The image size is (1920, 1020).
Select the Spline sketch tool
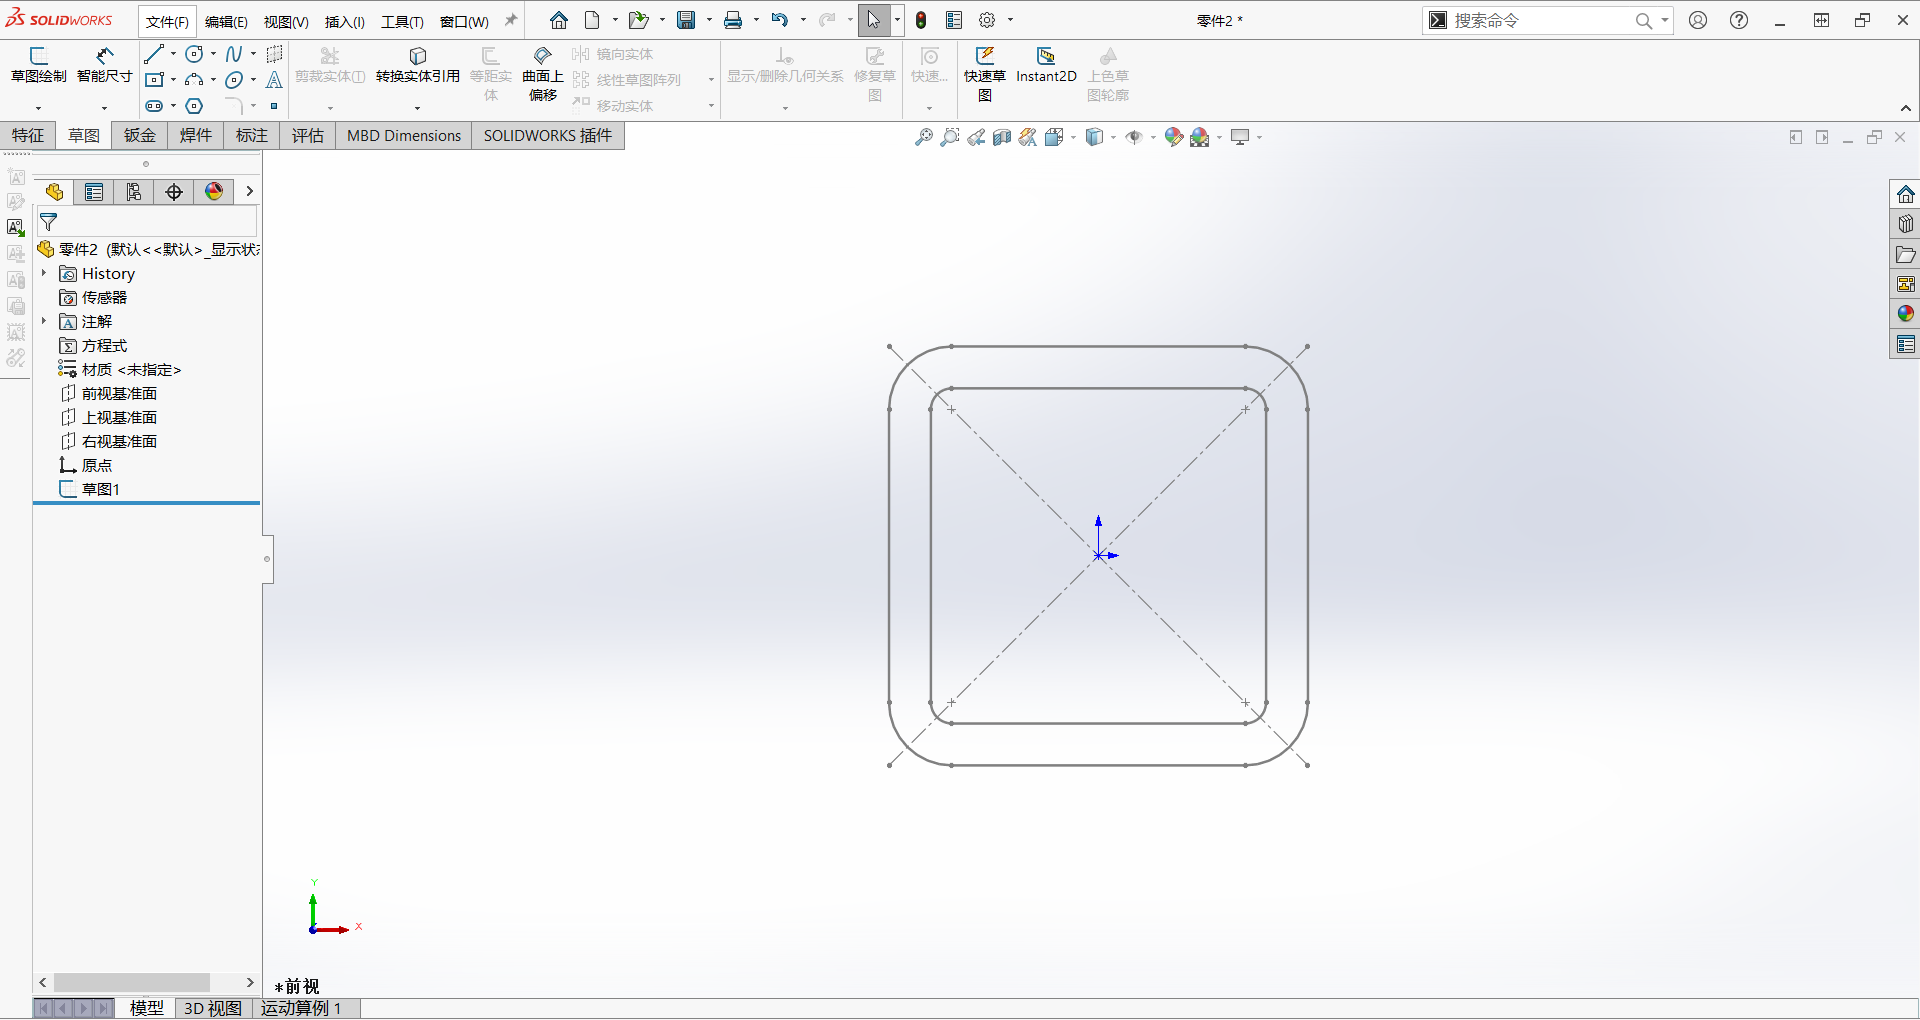[234, 54]
